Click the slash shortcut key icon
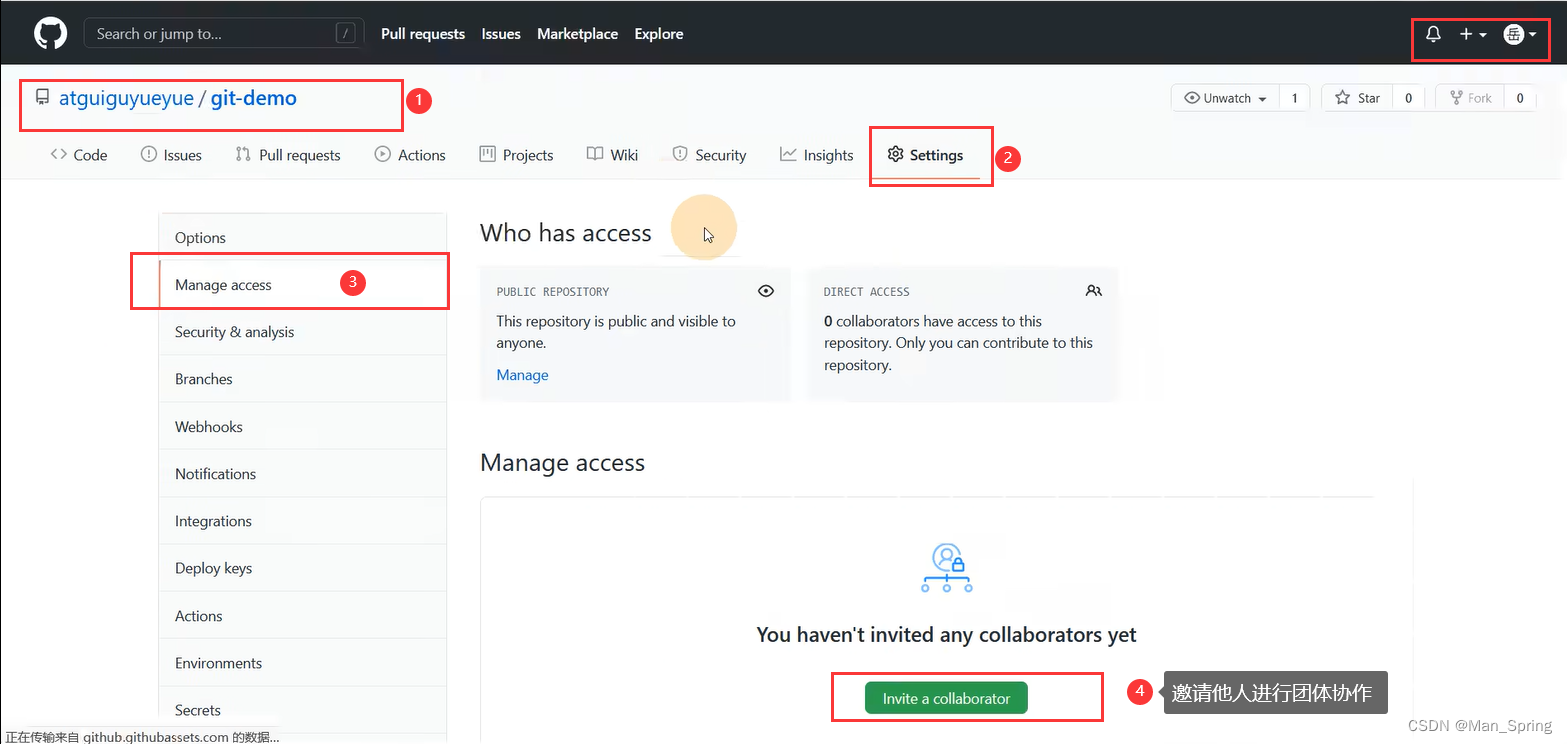 click(346, 34)
